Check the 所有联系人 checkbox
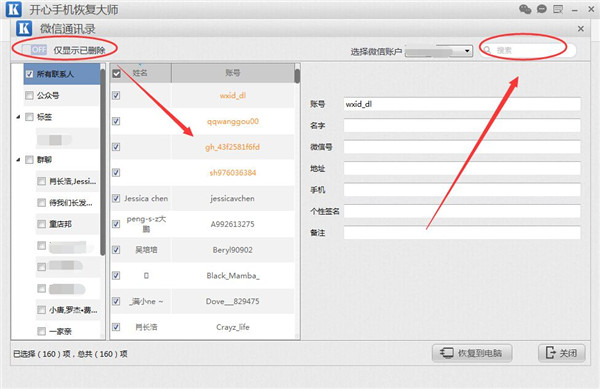 pyautogui.click(x=29, y=74)
